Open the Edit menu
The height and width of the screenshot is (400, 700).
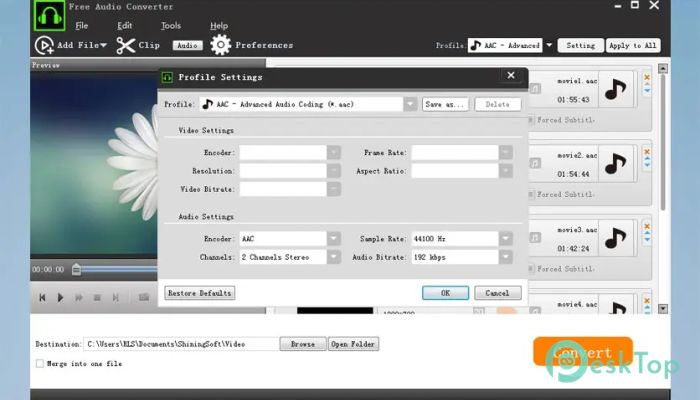click(x=125, y=26)
